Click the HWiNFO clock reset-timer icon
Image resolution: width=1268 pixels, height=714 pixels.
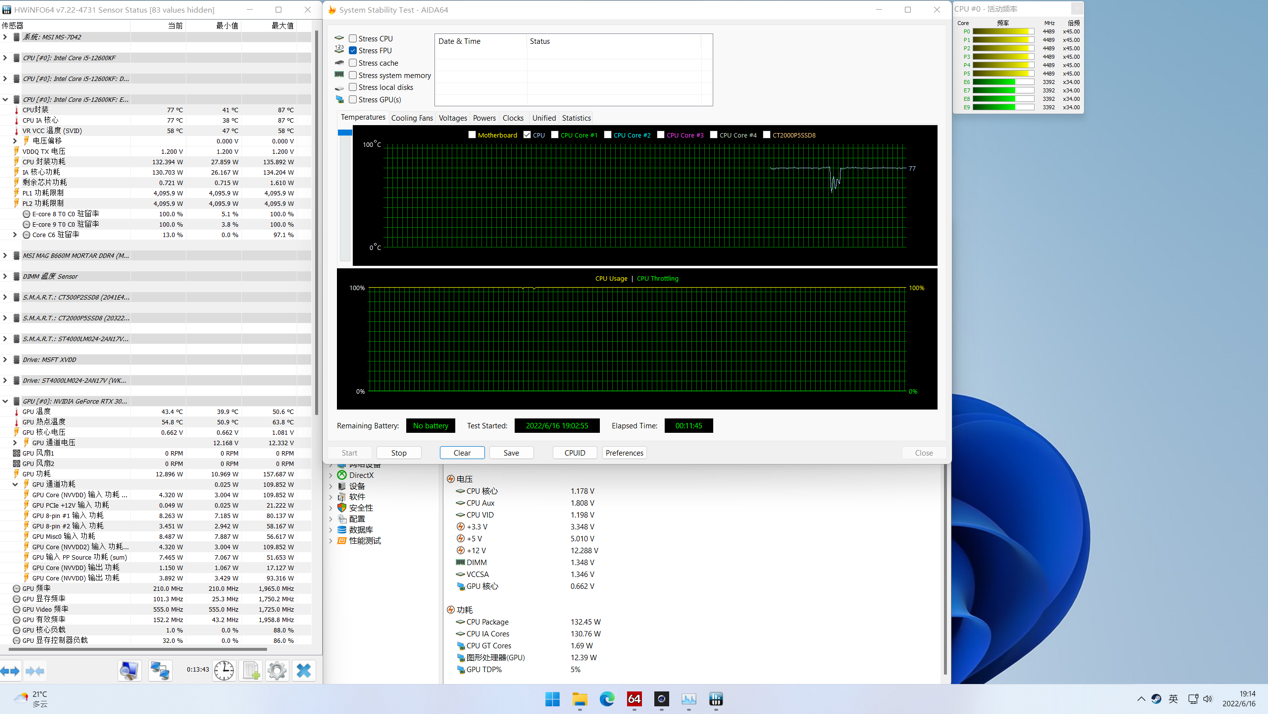[224, 671]
